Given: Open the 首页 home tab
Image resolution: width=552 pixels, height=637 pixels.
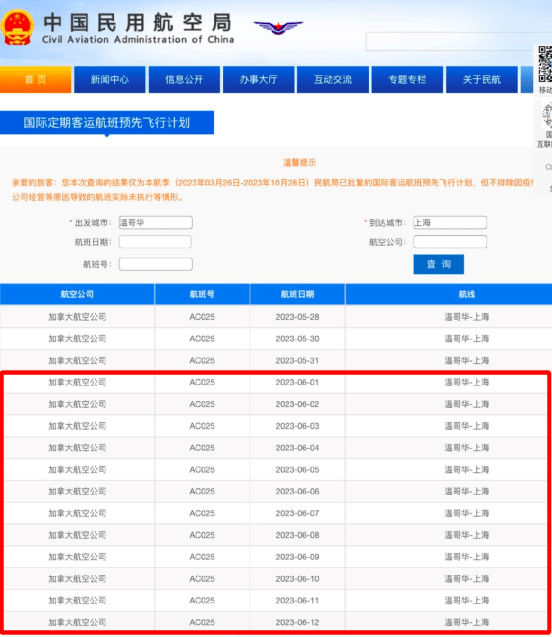Looking at the screenshot, I should pyautogui.click(x=36, y=80).
